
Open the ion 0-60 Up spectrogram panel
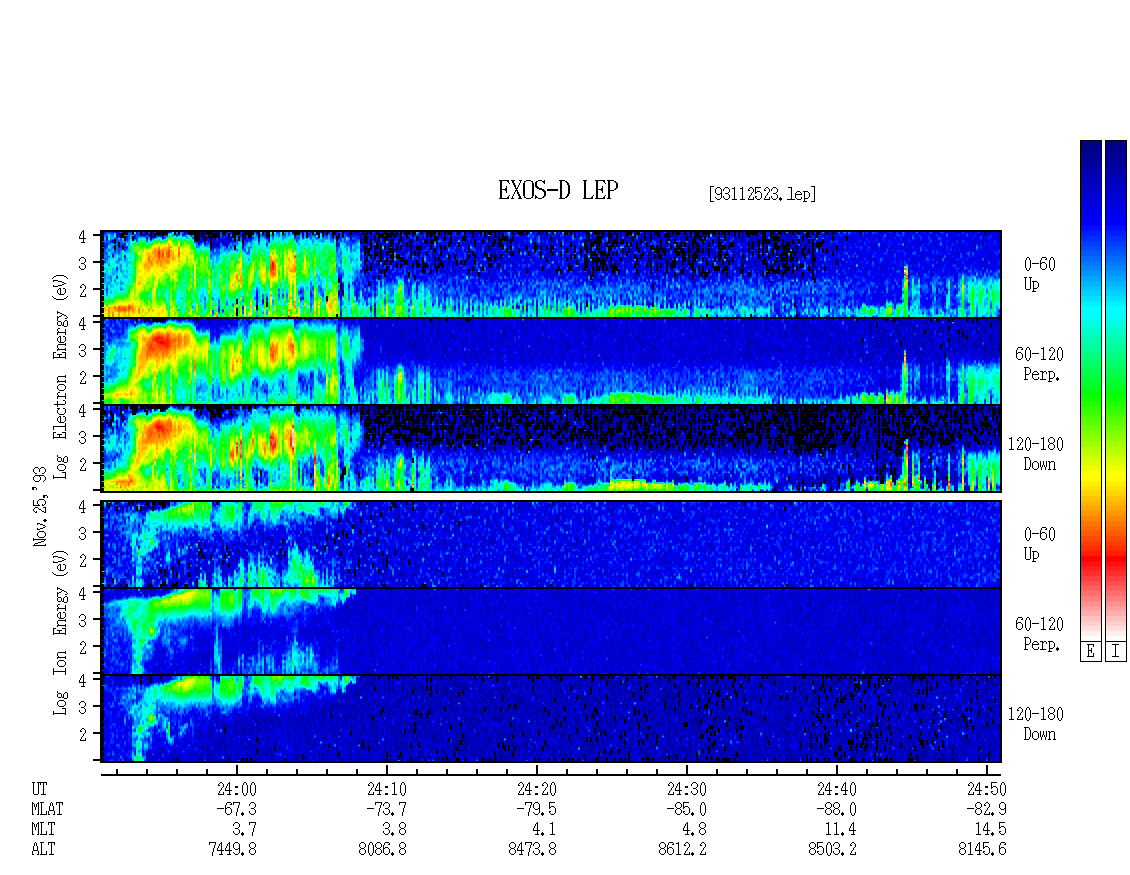pyautogui.click(x=551, y=544)
